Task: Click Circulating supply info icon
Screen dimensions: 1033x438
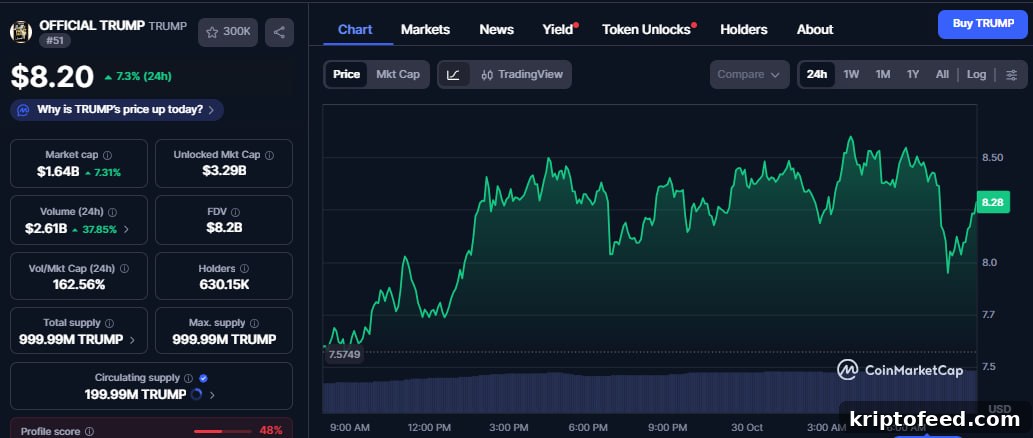Action: (x=188, y=378)
